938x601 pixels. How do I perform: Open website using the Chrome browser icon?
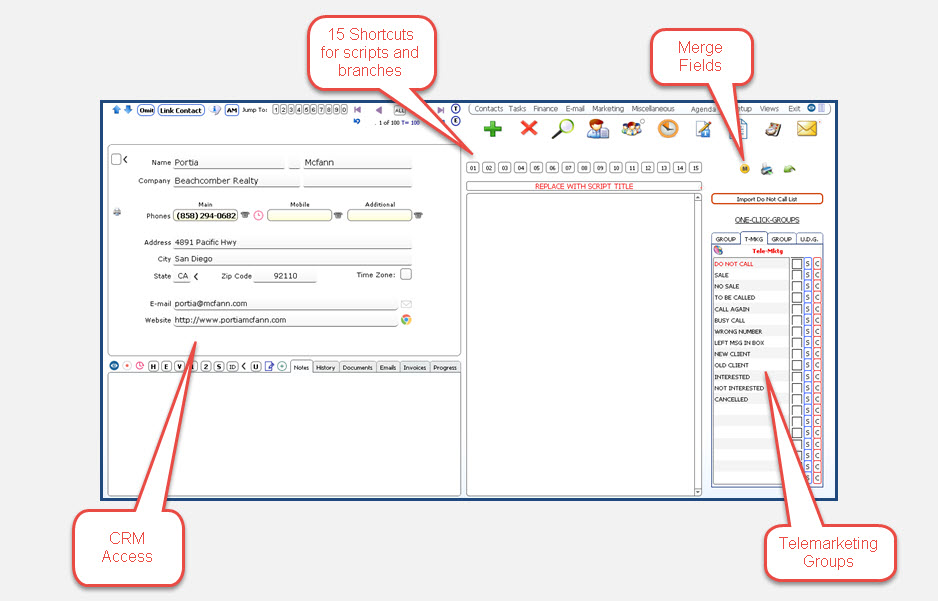pyautogui.click(x=406, y=320)
